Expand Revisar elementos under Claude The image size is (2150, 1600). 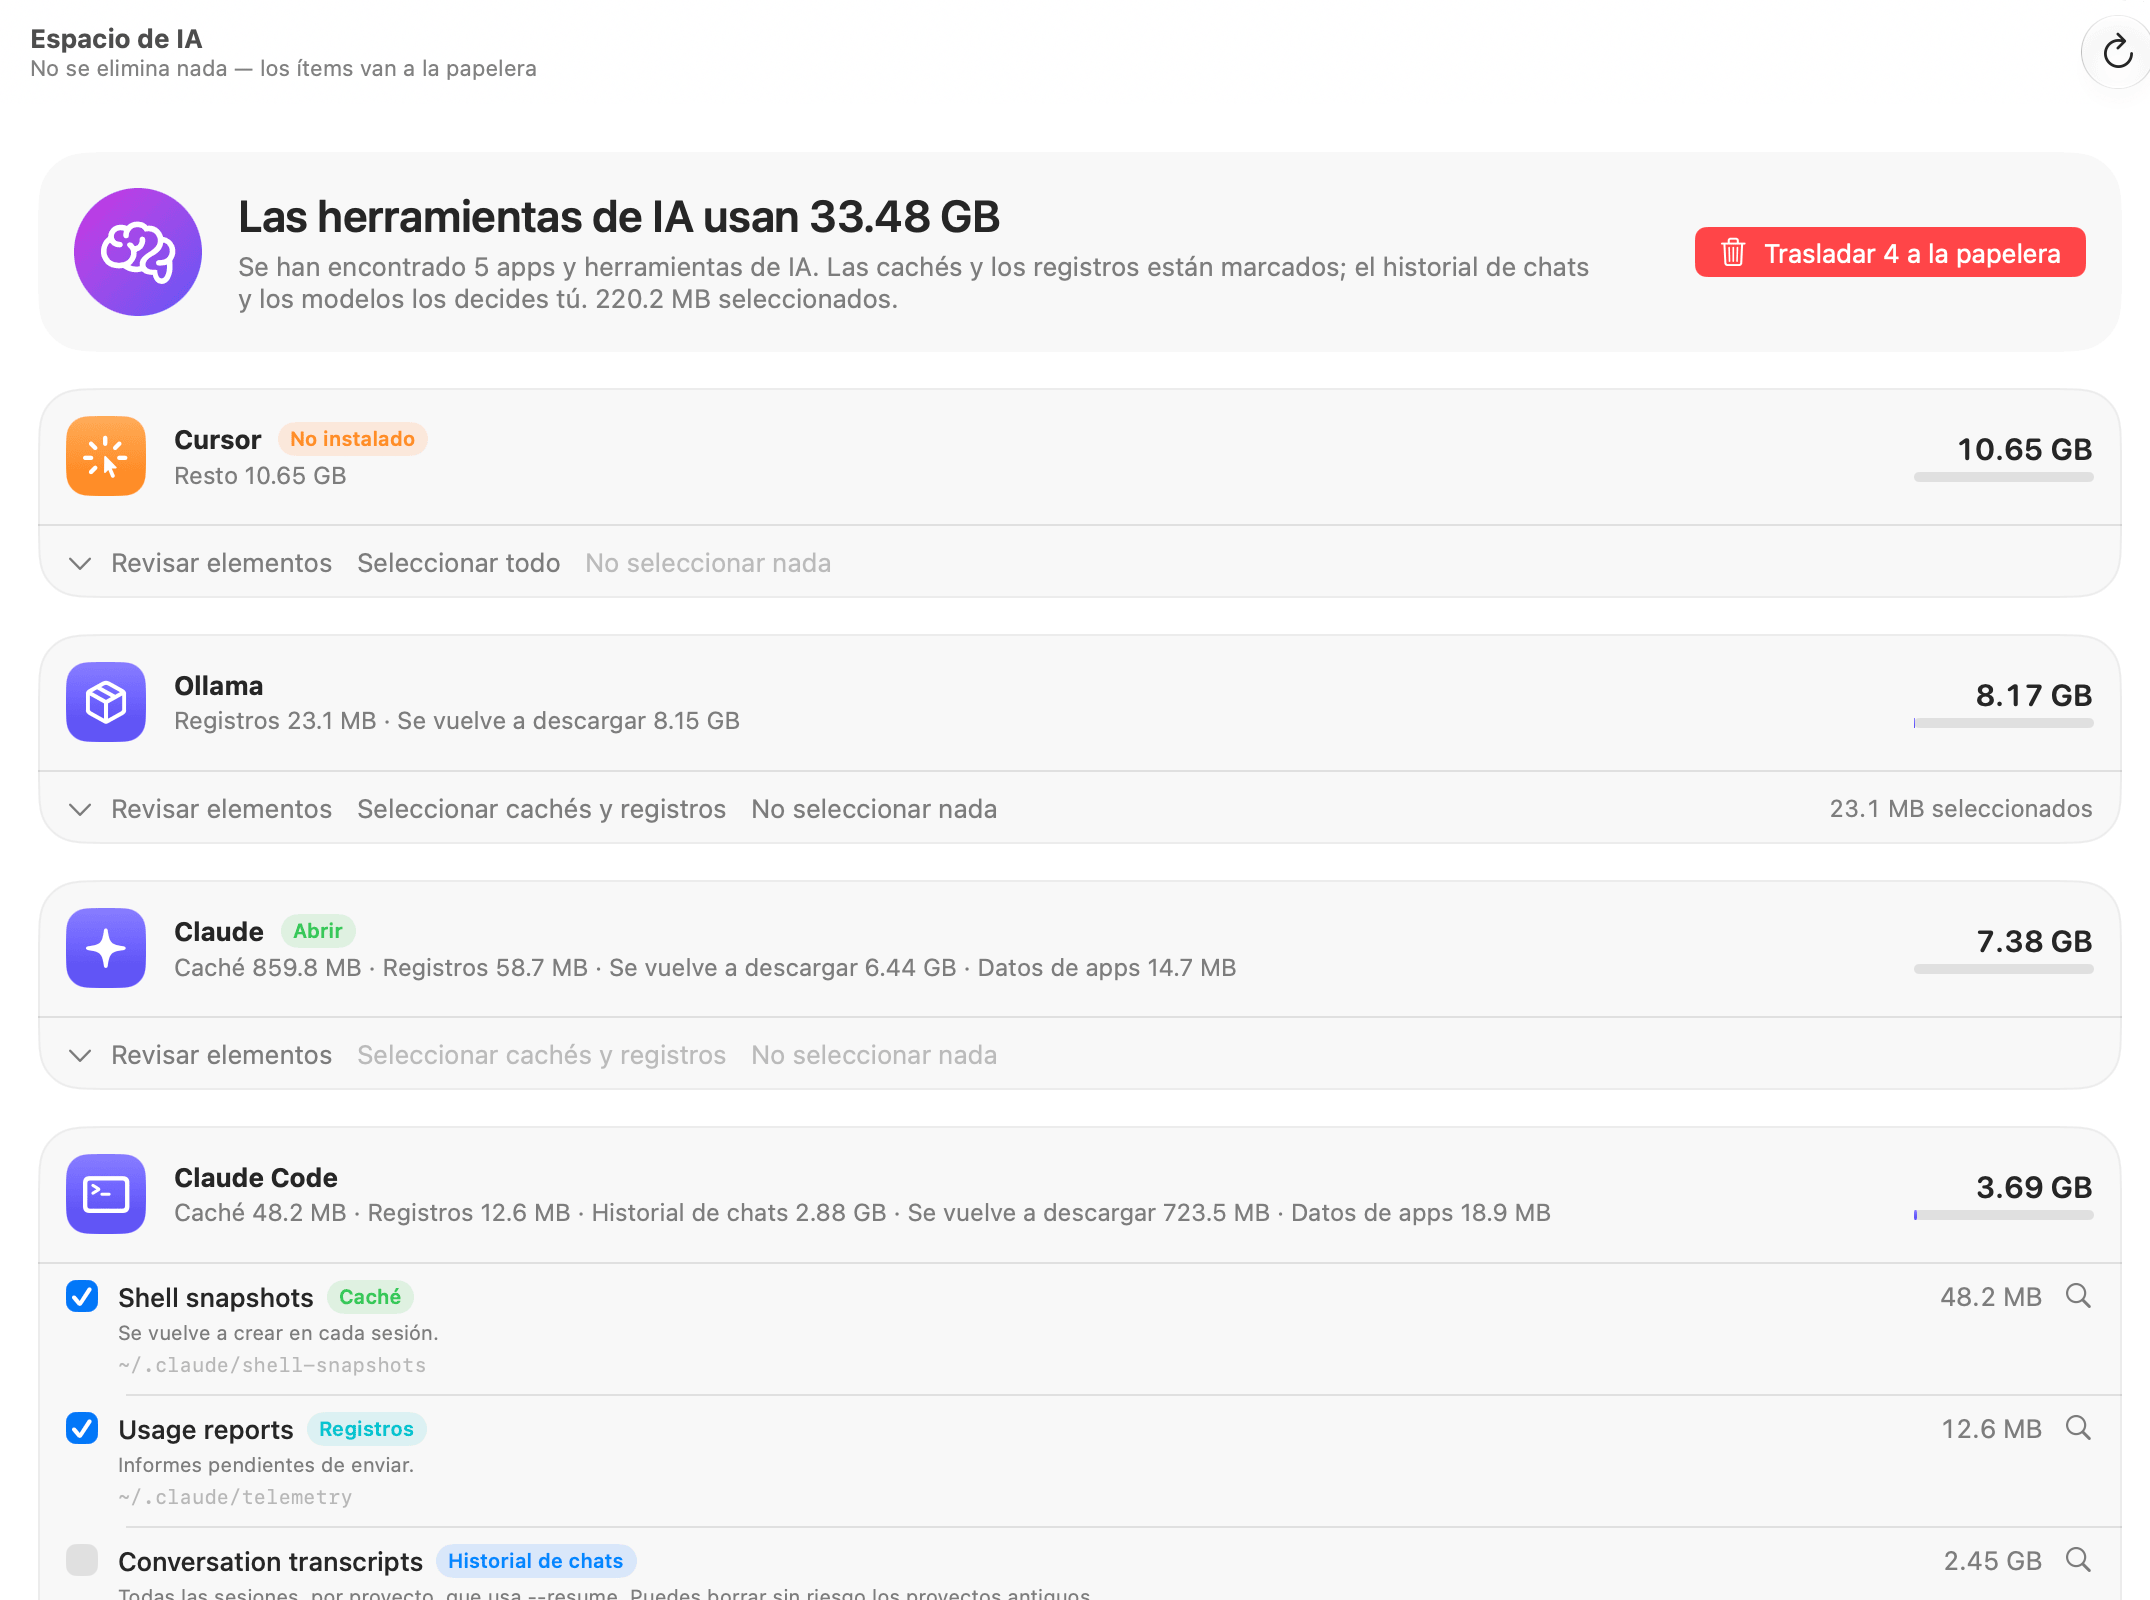click(200, 1055)
